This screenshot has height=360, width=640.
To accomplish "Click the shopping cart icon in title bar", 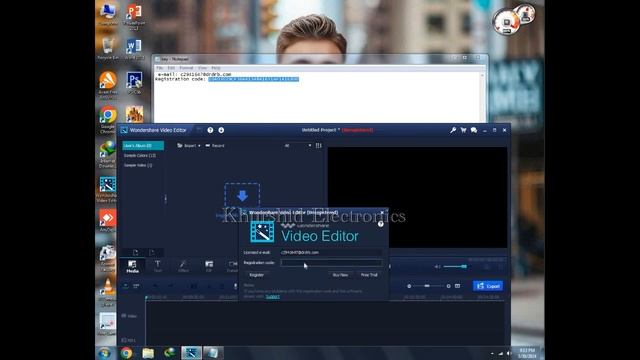I will pyautogui.click(x=463, y=130).
